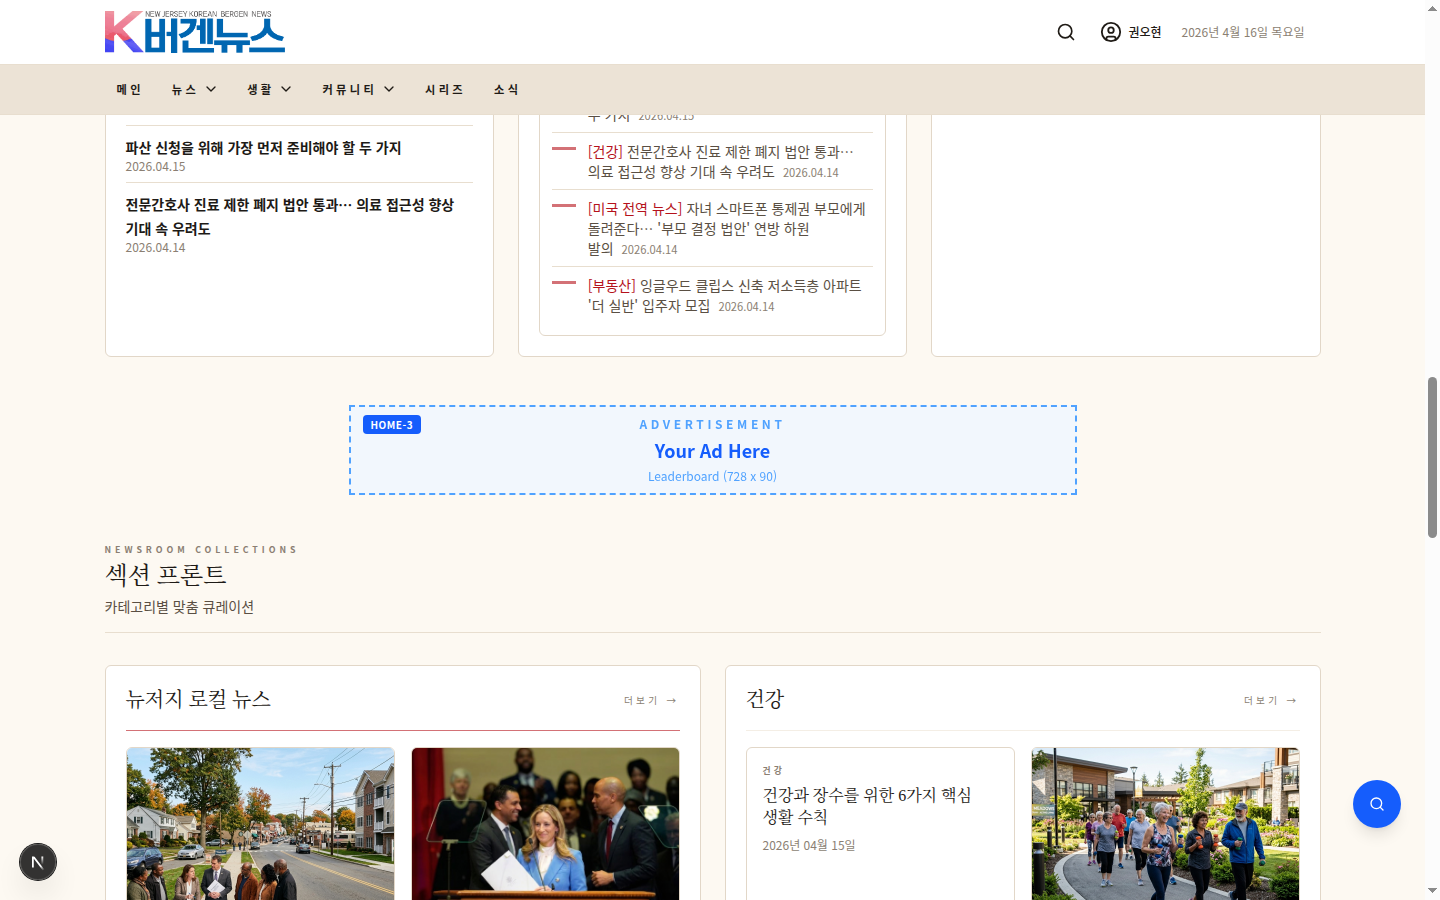1440x900 pixels.
Task: Open the 시리즈 menu item
Action: coord(444,89)
